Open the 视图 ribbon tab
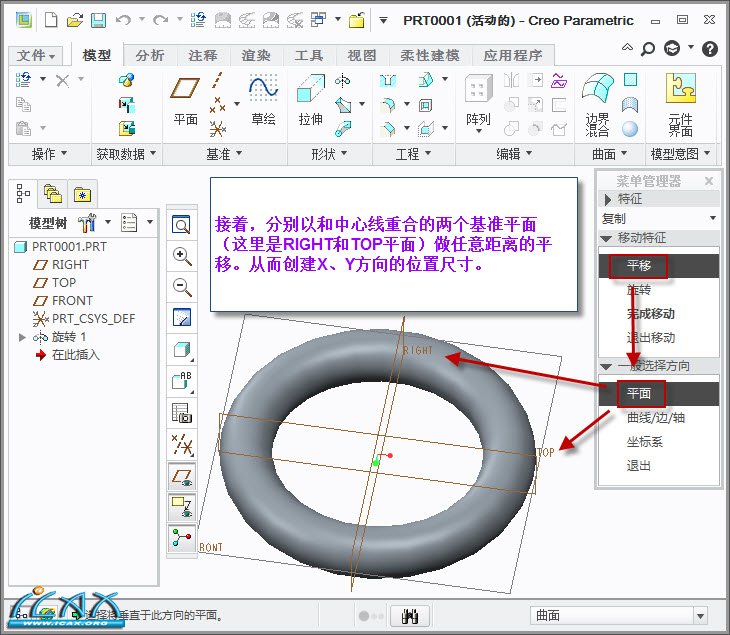This screenshot has height=635, width=730. tap(362, 56)
